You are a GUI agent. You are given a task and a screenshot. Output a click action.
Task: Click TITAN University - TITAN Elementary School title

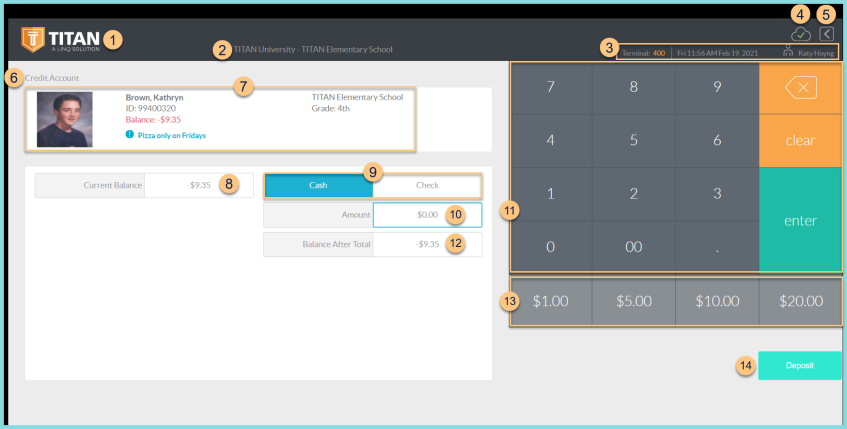coord(313,49)
